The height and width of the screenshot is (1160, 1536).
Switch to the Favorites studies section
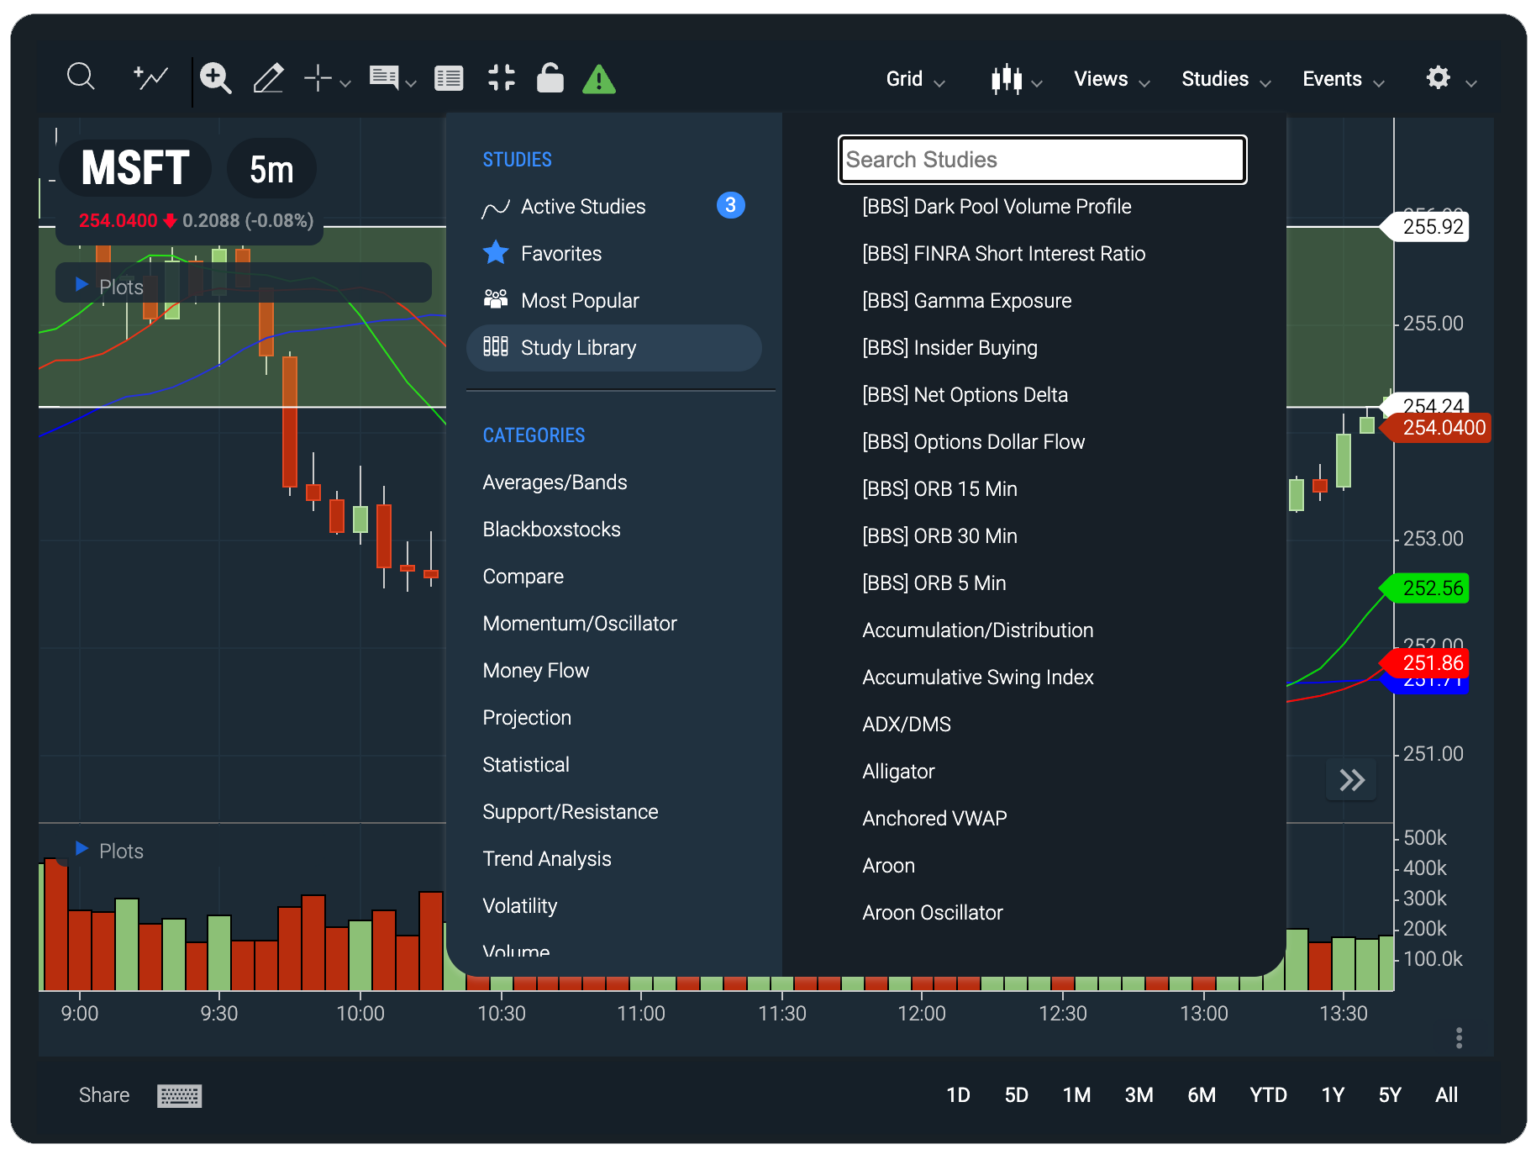(560, 253)
